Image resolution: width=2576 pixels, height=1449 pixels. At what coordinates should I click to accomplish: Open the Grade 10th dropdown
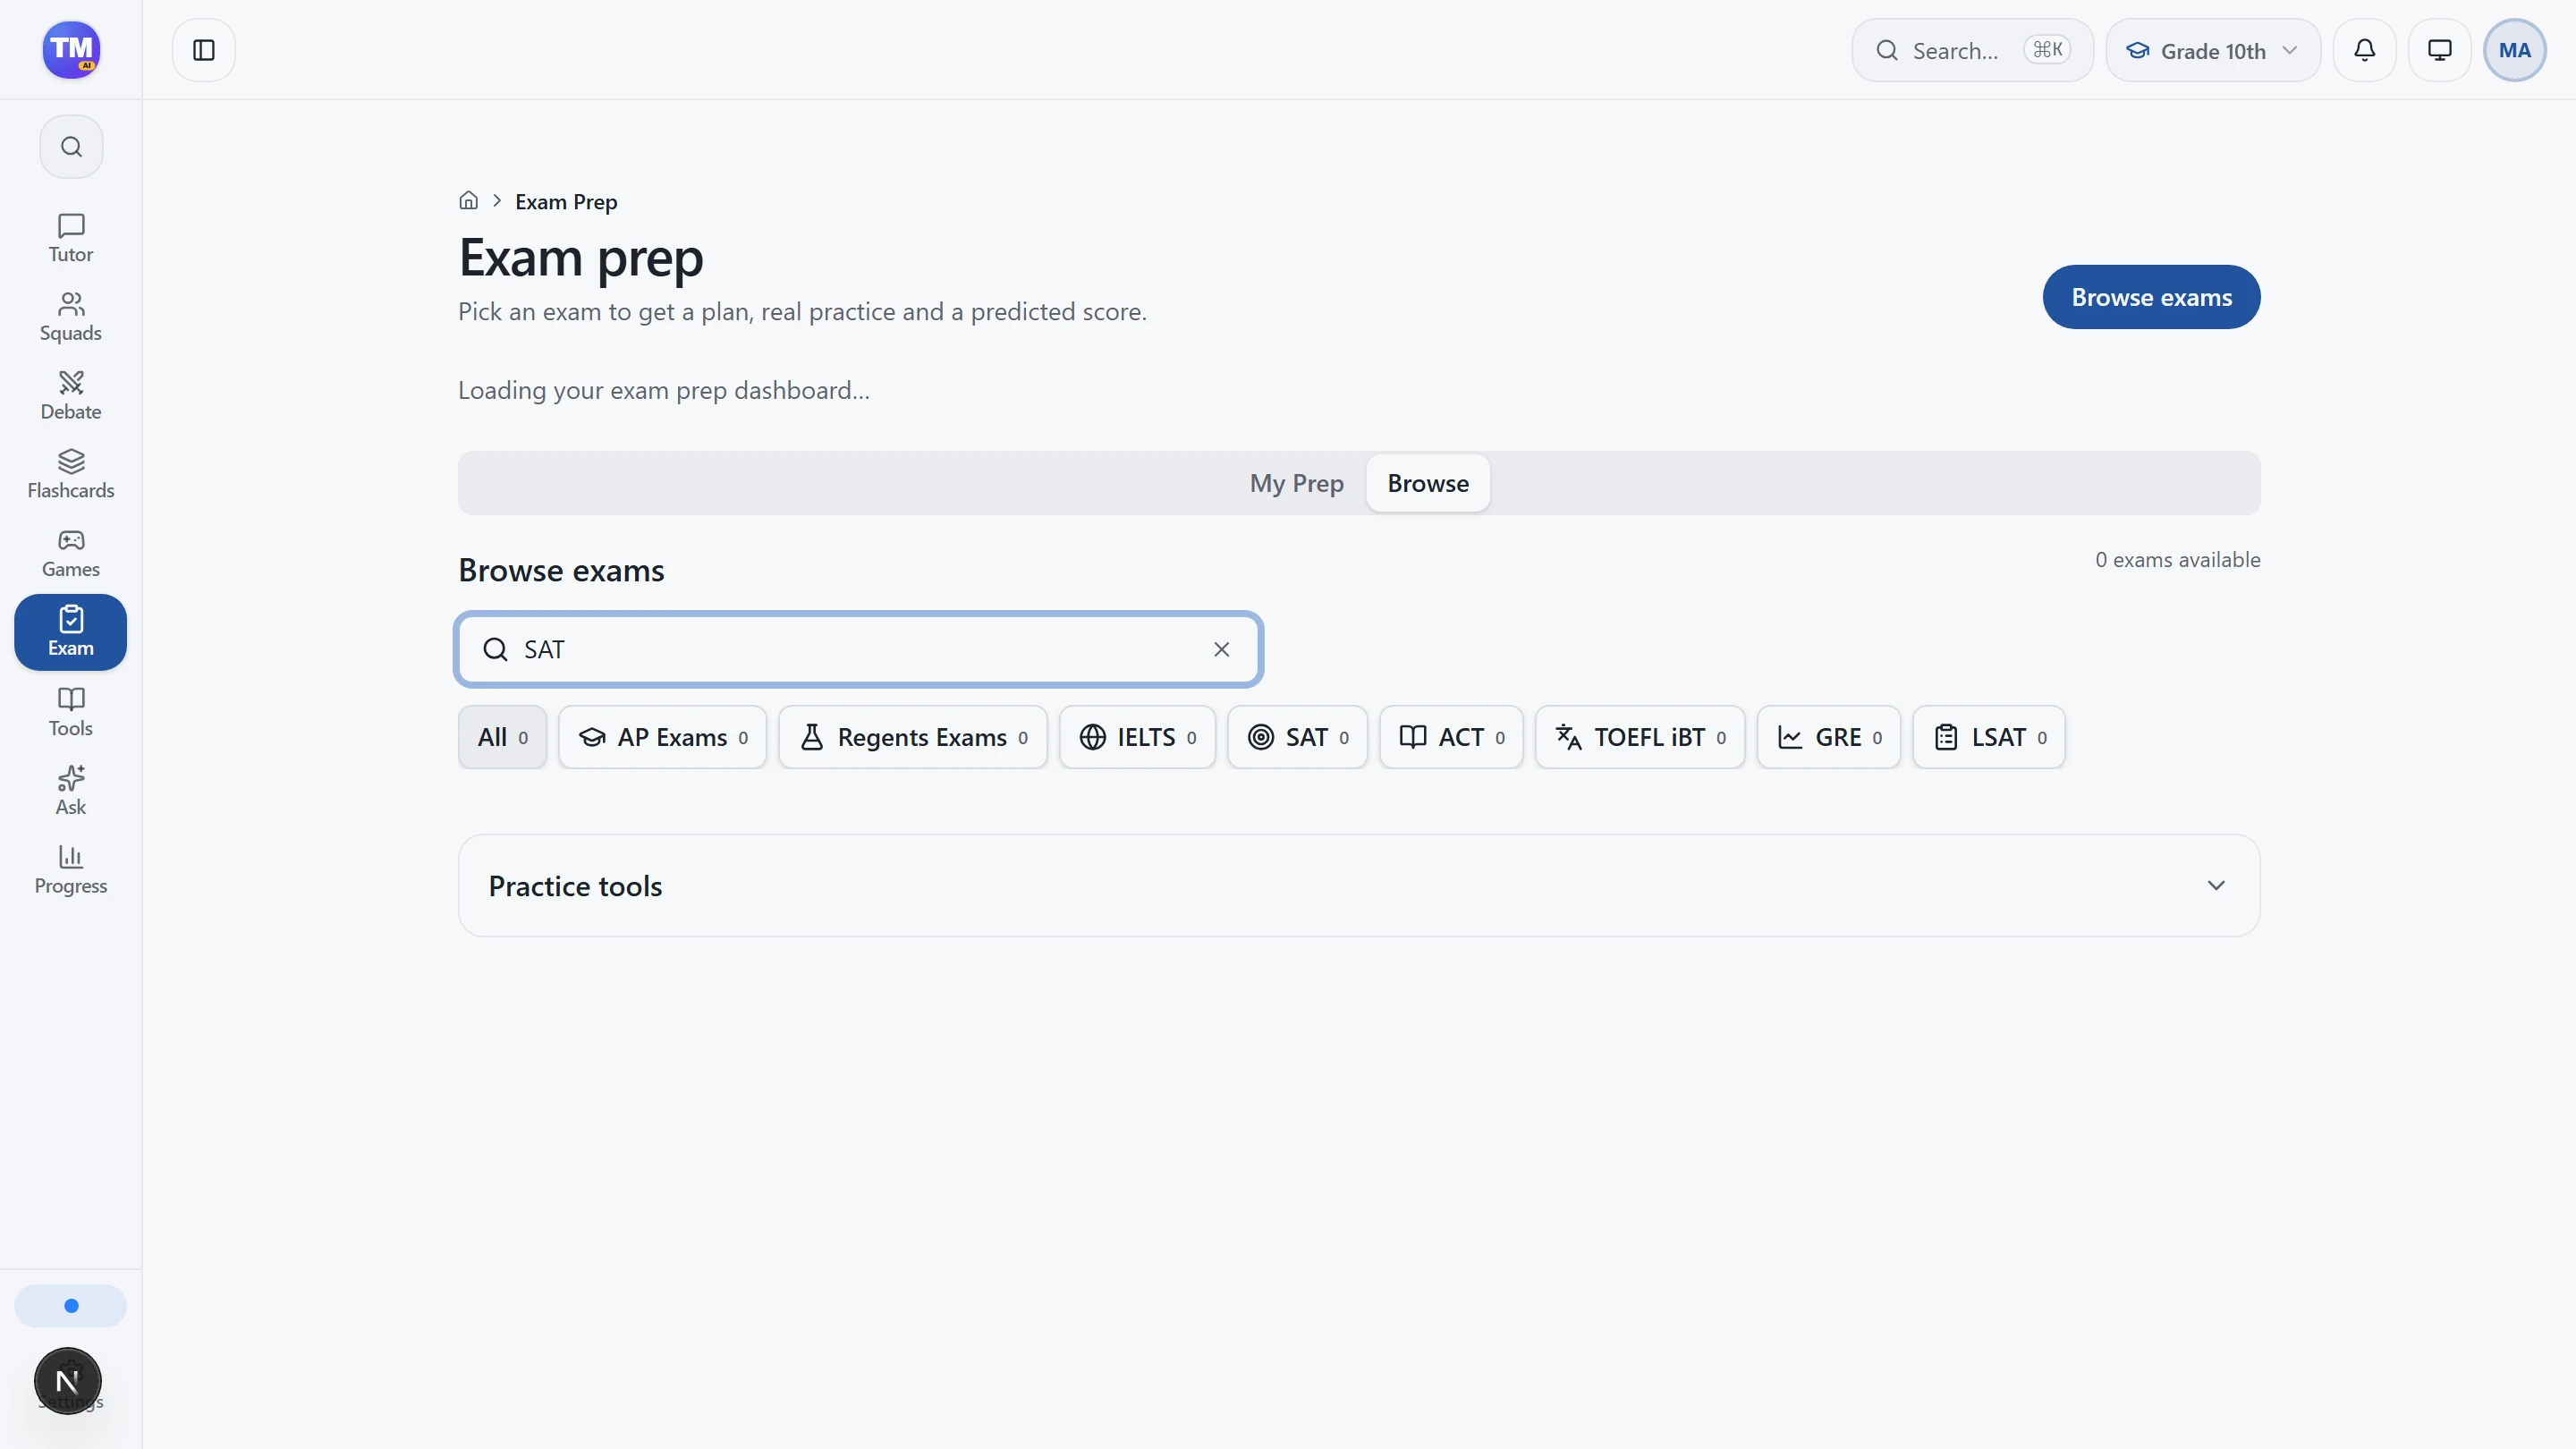click(x=2213, y=50)
